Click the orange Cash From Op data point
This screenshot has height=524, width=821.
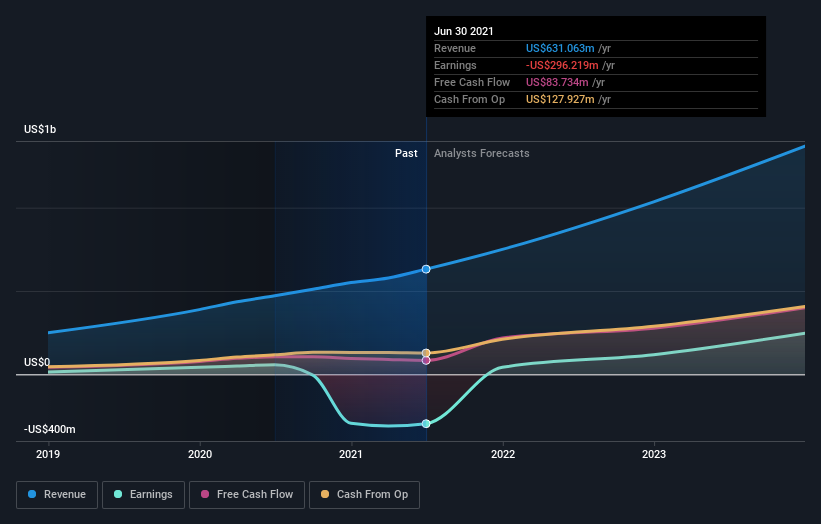tap(426, 353)
